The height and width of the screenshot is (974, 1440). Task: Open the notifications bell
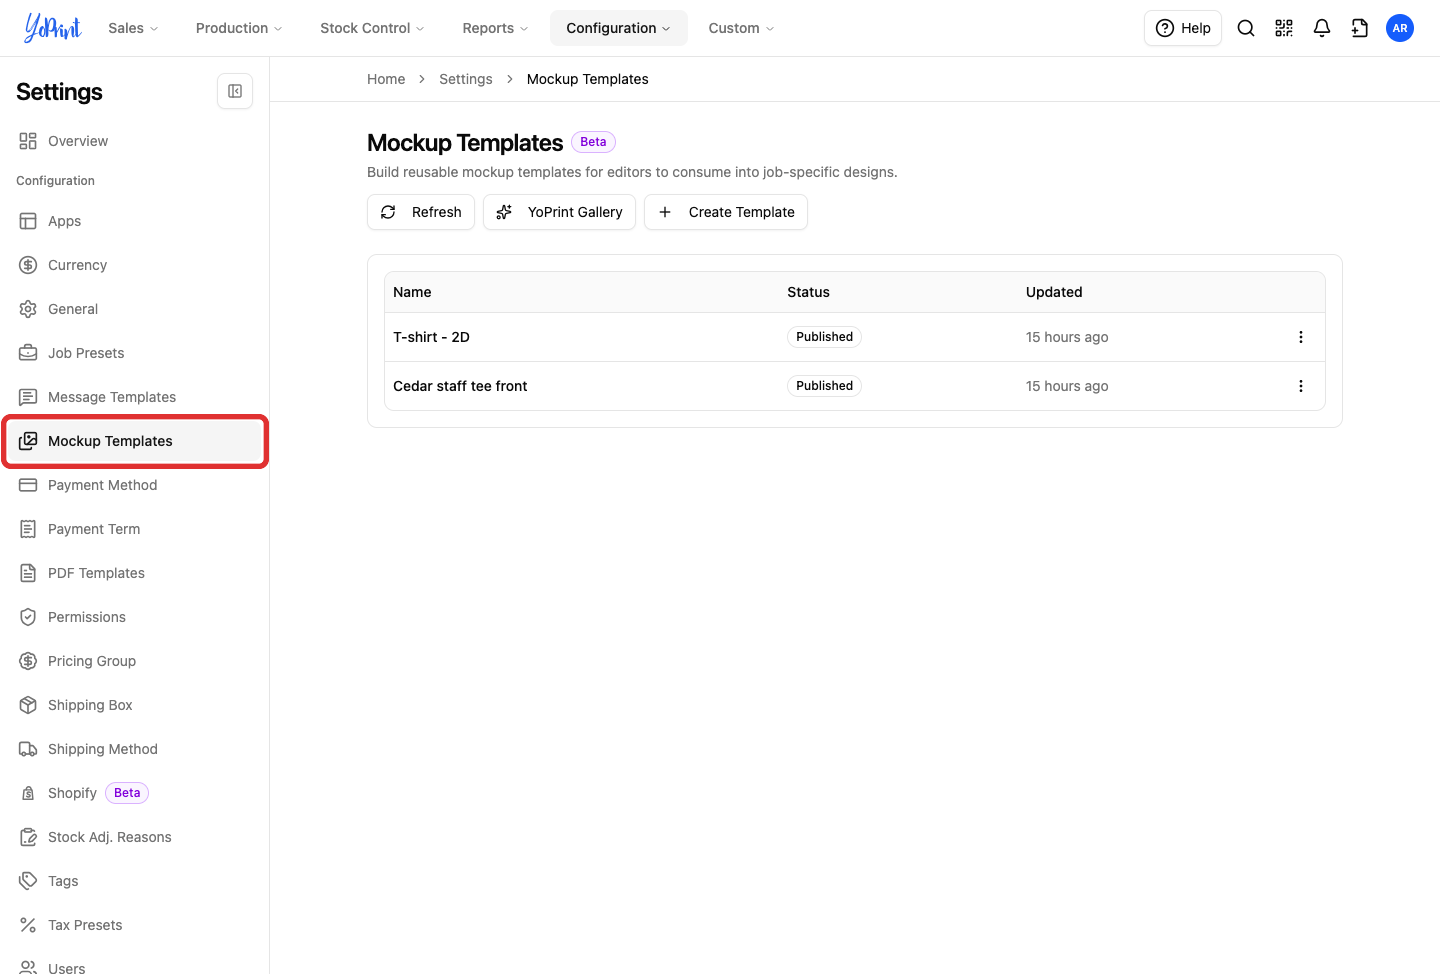pyautogui.click(x=1322, y=28)
